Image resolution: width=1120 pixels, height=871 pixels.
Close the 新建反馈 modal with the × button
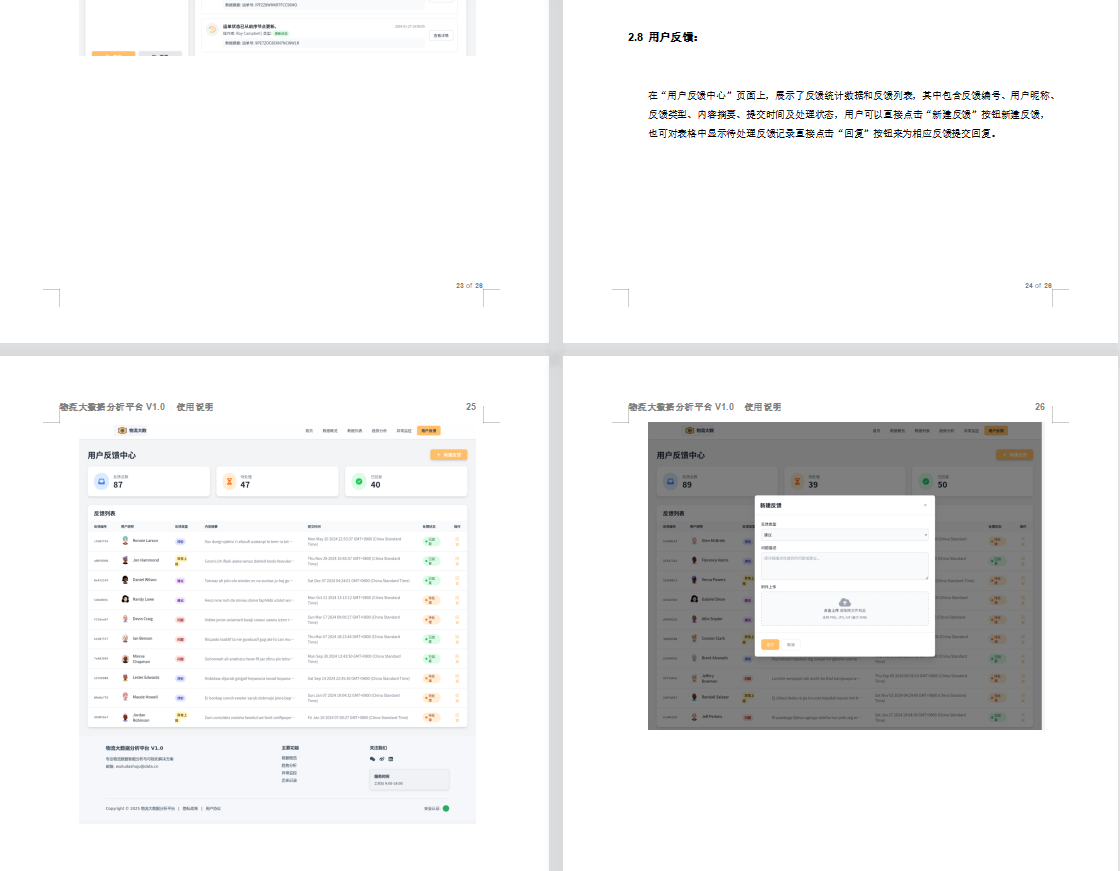[x=925, y=505]
